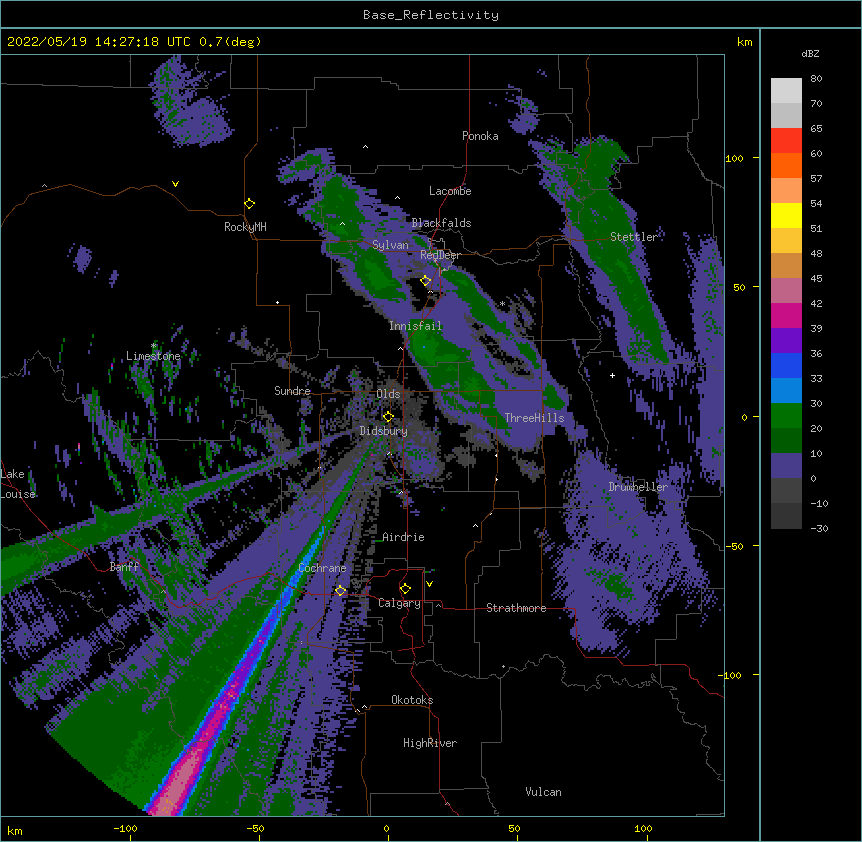Click the Calgary label

[399, 603]
